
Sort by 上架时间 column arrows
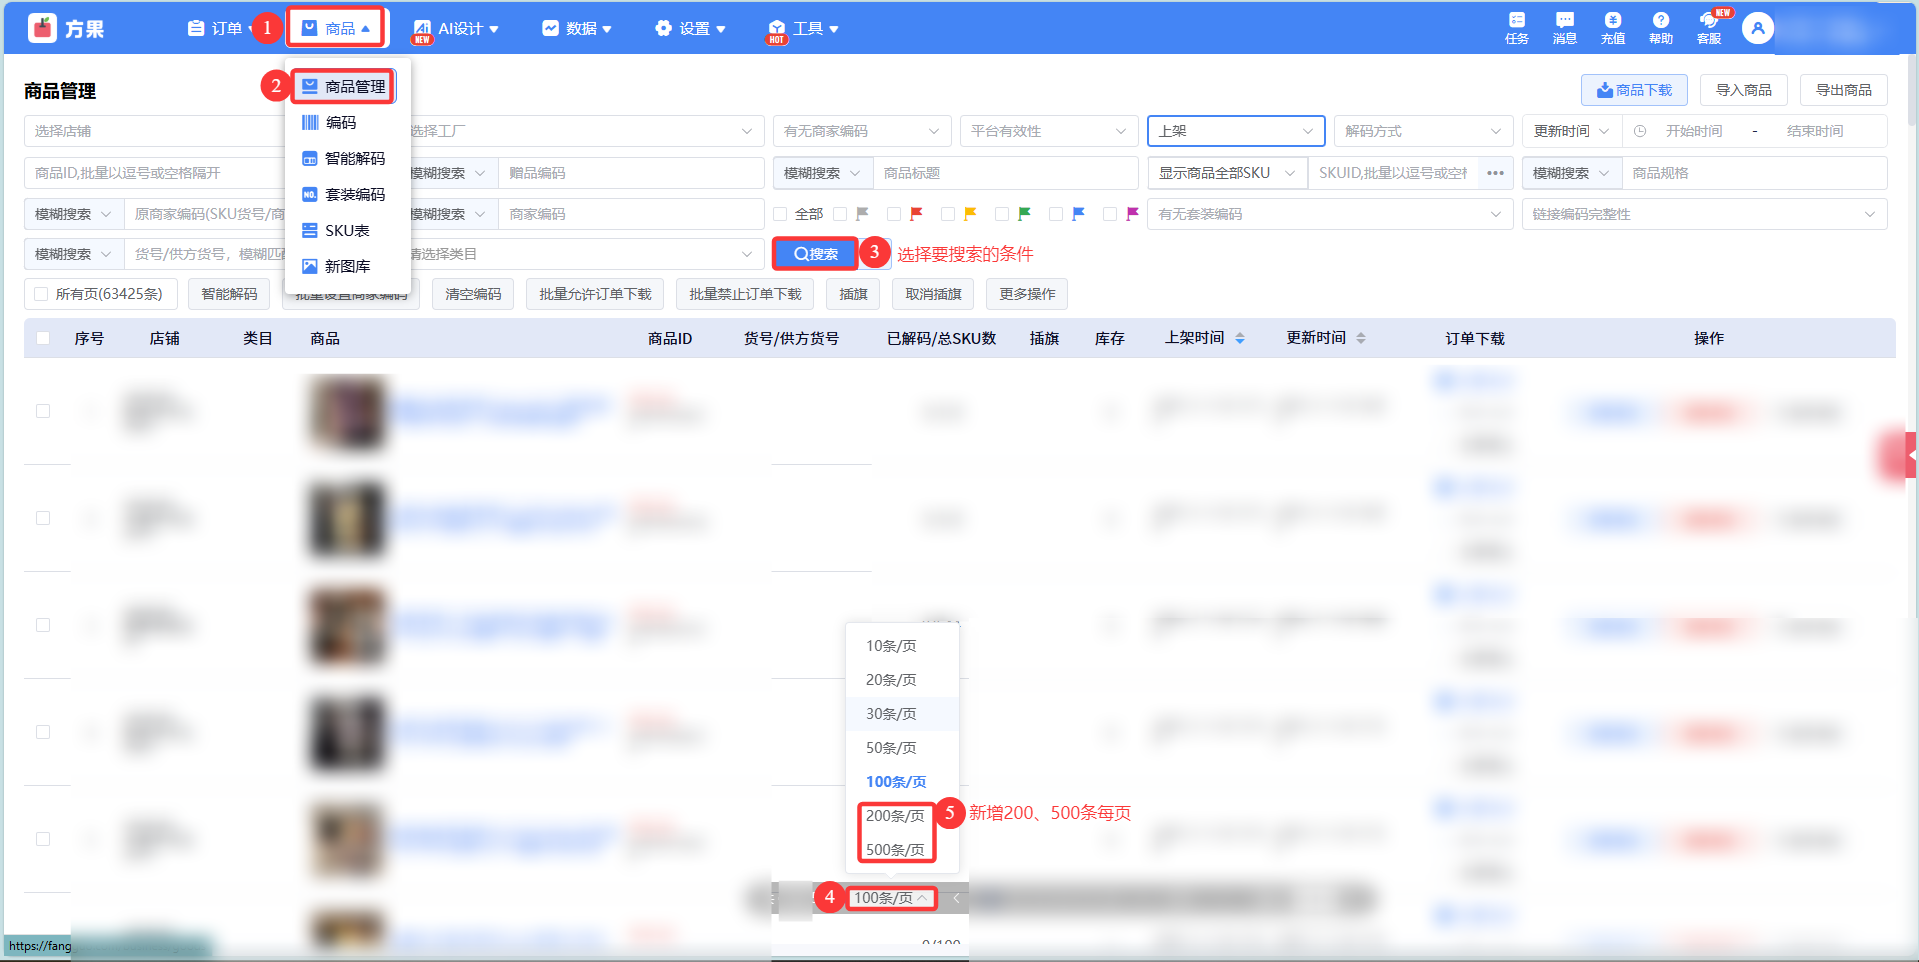coord(1240,339)
